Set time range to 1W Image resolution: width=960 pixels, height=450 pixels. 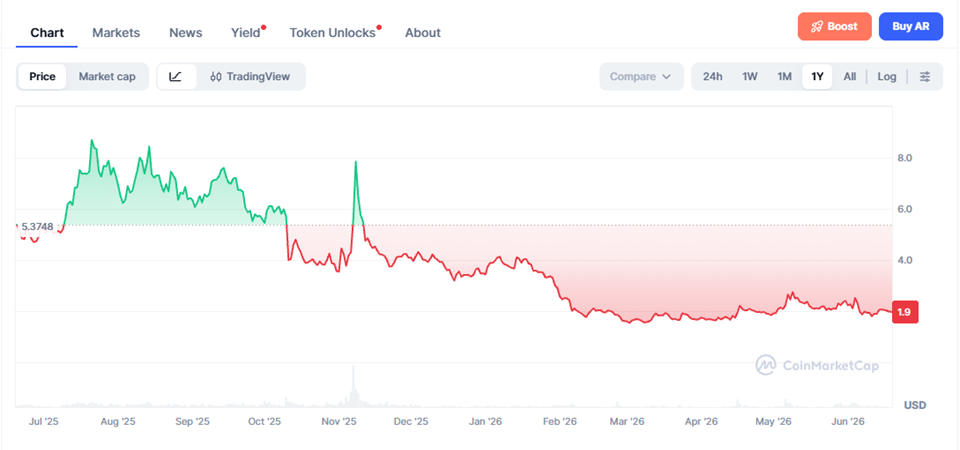click(750, 77)
